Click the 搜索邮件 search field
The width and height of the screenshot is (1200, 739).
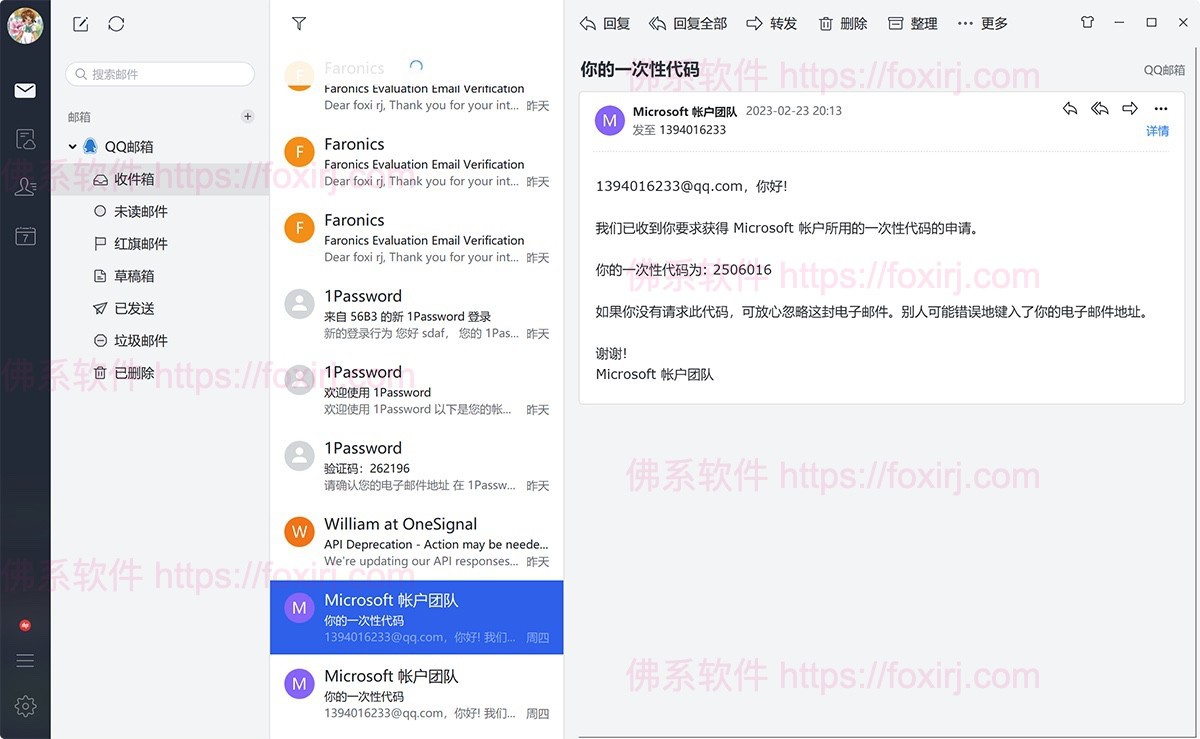click(x=160, y=73)
